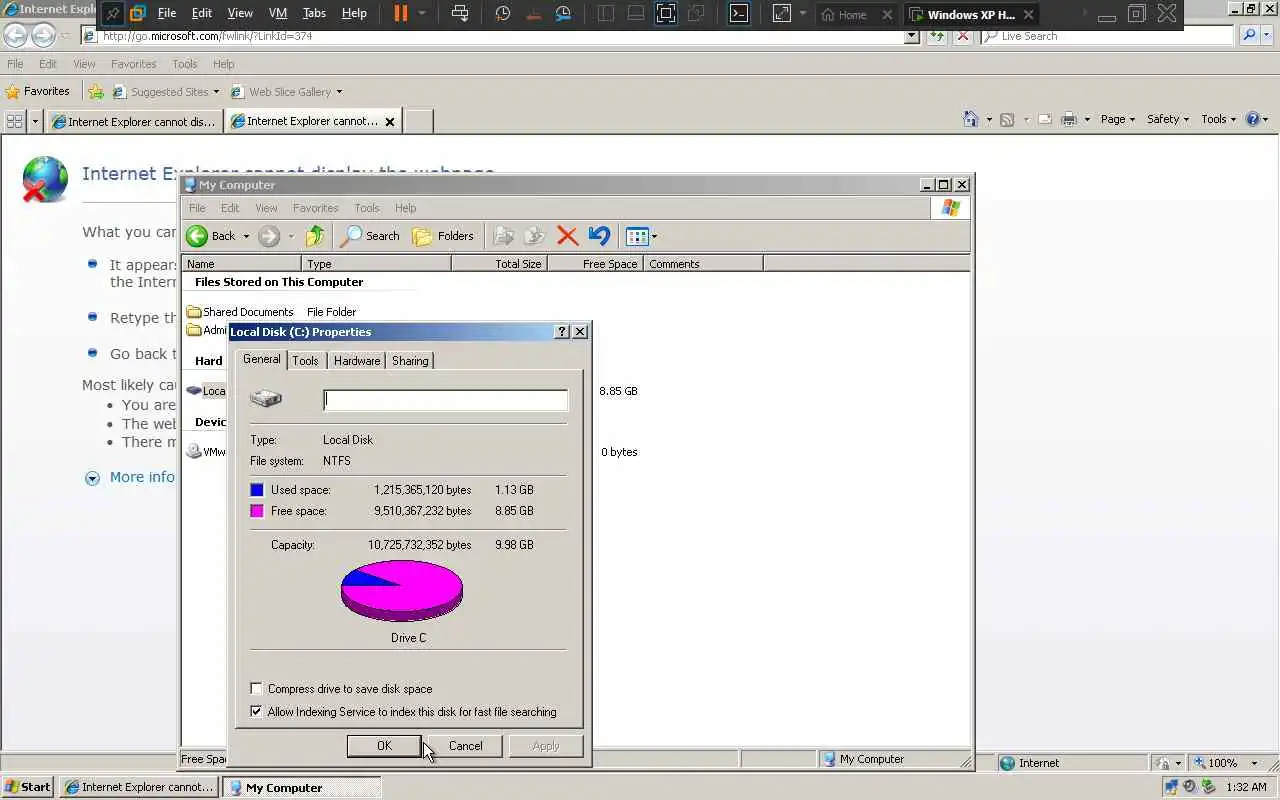Open the IE address bar dropdown
1280x800 pixels.
(x=911, y=36)
